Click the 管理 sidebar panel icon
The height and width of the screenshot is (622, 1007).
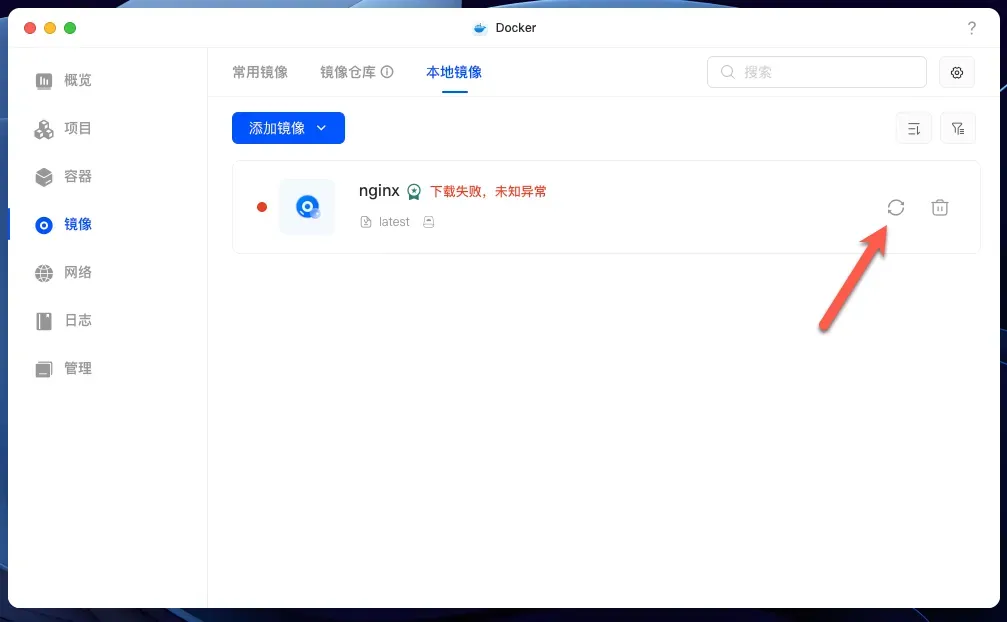point(44,369)
